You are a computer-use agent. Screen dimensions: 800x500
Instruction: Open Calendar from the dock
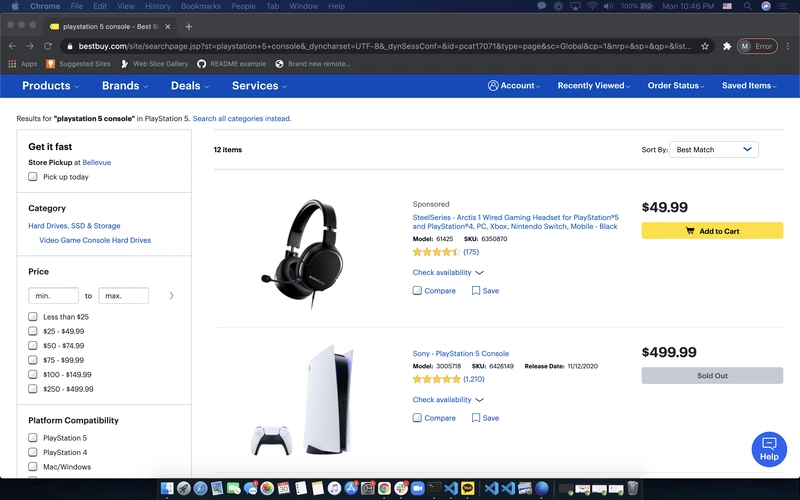(284, 488)
